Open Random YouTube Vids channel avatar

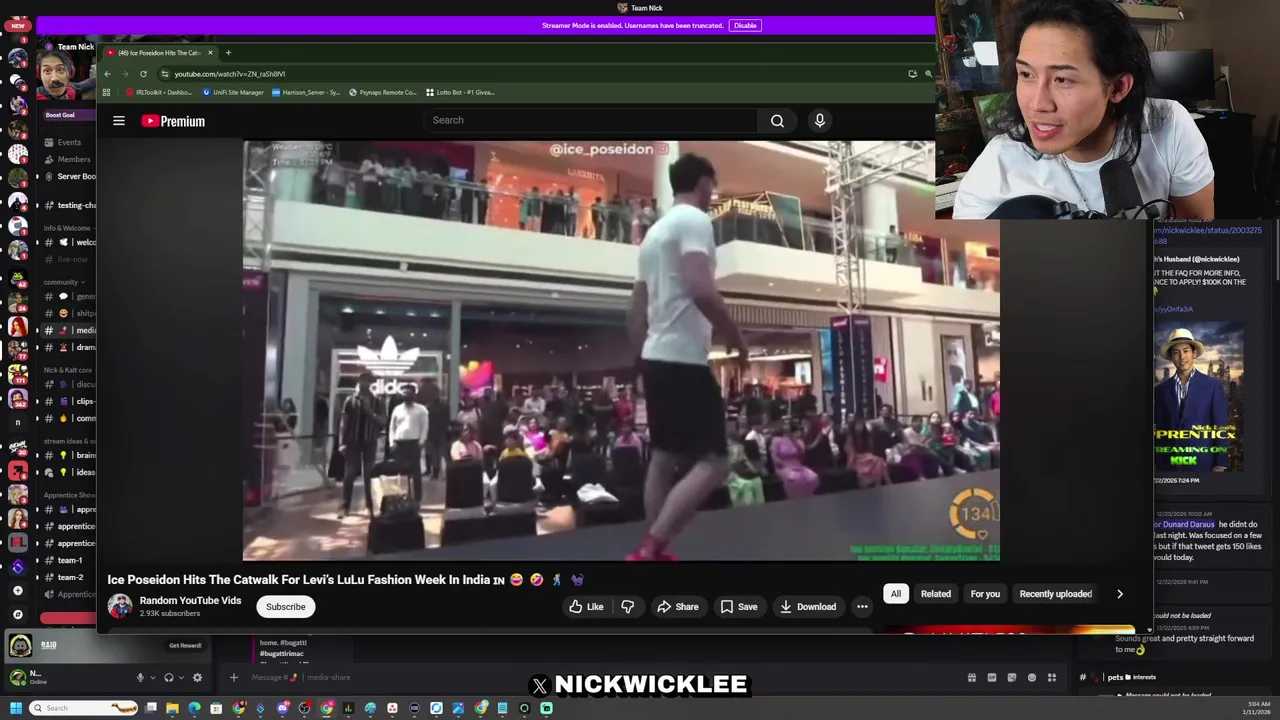pos(120,606)
